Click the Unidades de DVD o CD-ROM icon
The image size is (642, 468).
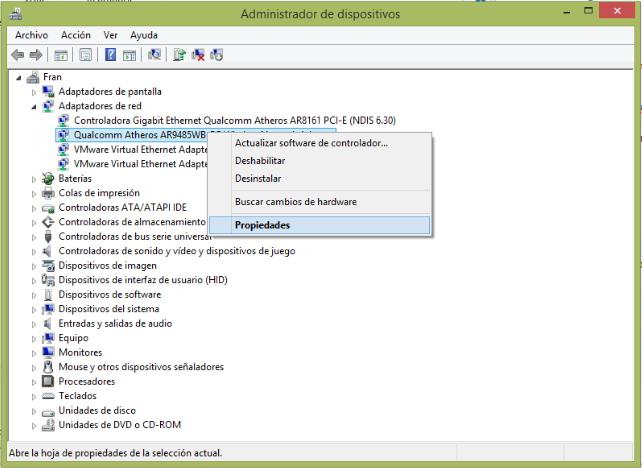(48, 425)
